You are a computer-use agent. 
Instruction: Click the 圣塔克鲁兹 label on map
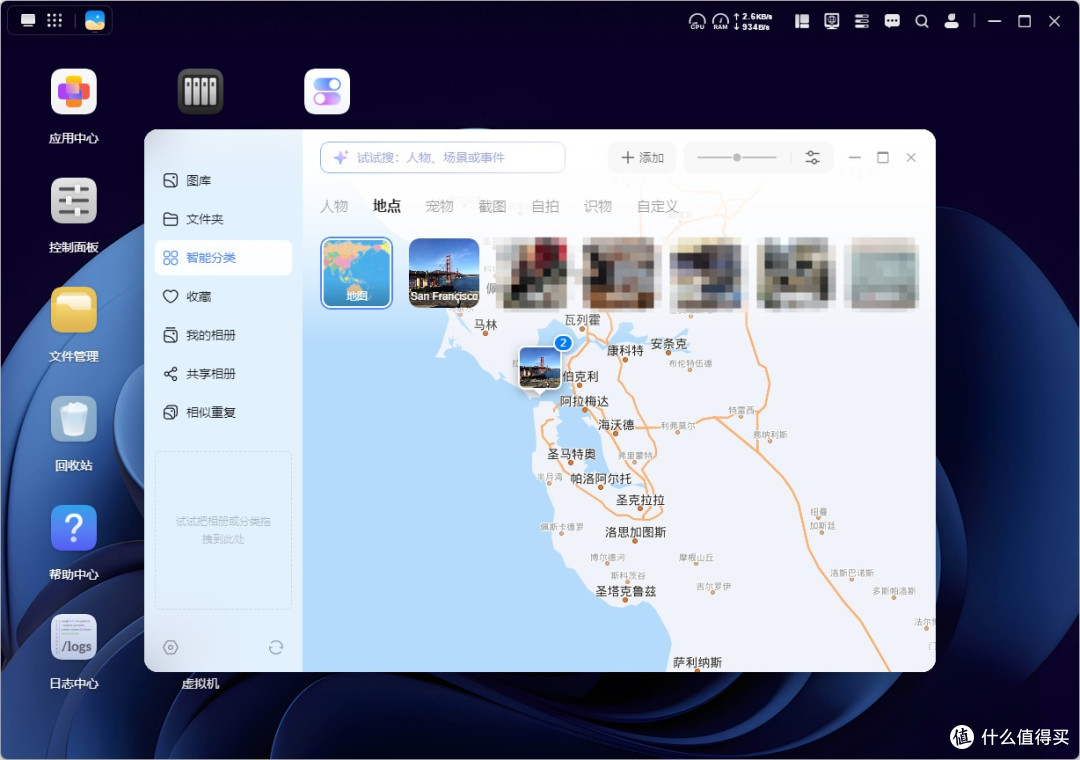tap(626, 591)
